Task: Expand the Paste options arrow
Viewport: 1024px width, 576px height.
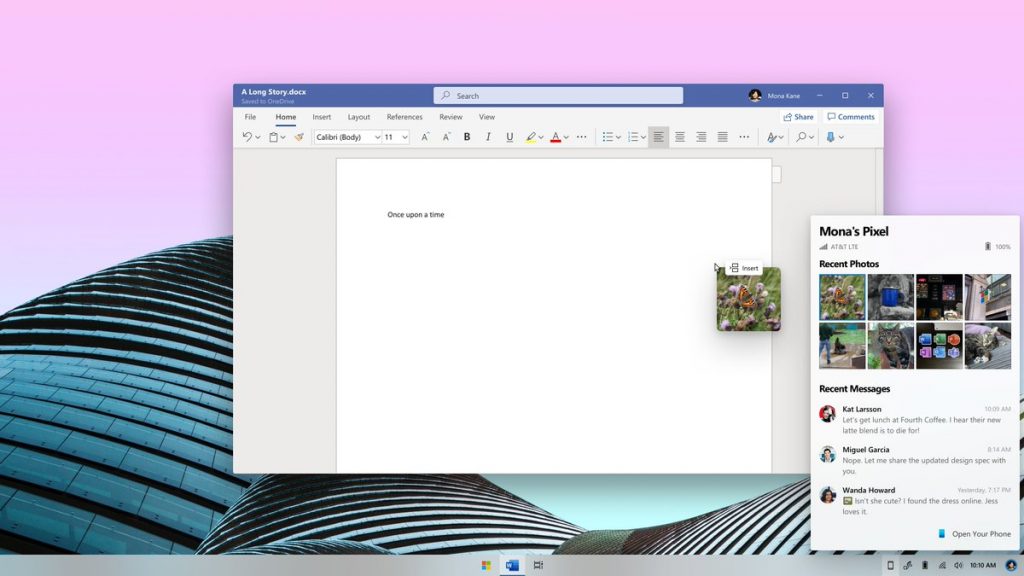Action: click(x=283, y=137)
